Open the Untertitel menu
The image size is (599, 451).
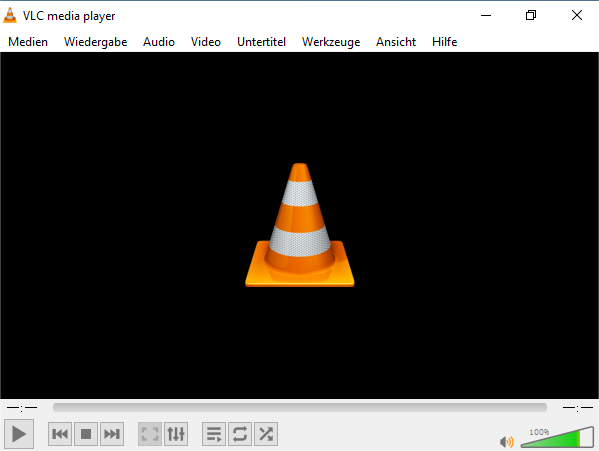[x=261, y=42]
